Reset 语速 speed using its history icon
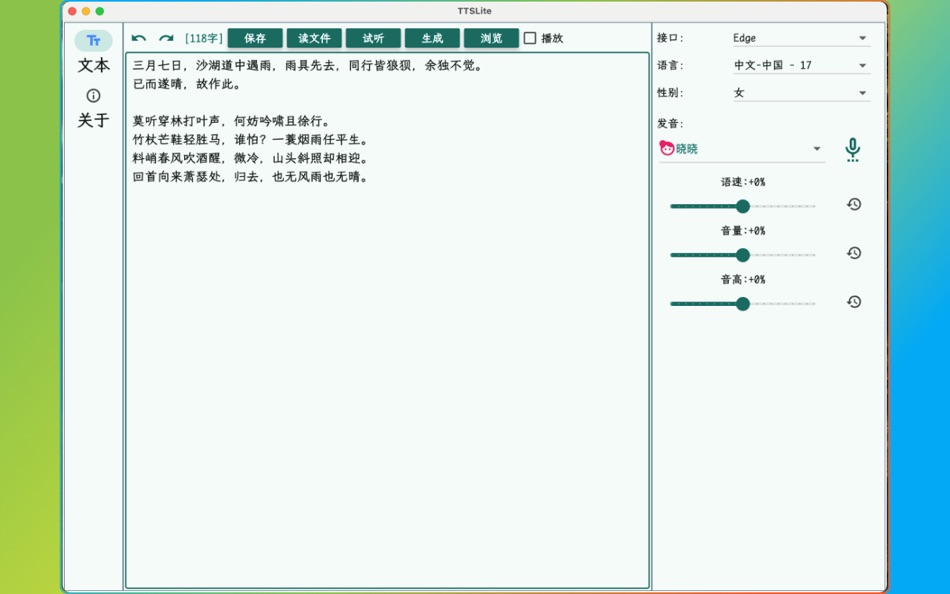This screenshot has height=594, width=950. (853, 204)
